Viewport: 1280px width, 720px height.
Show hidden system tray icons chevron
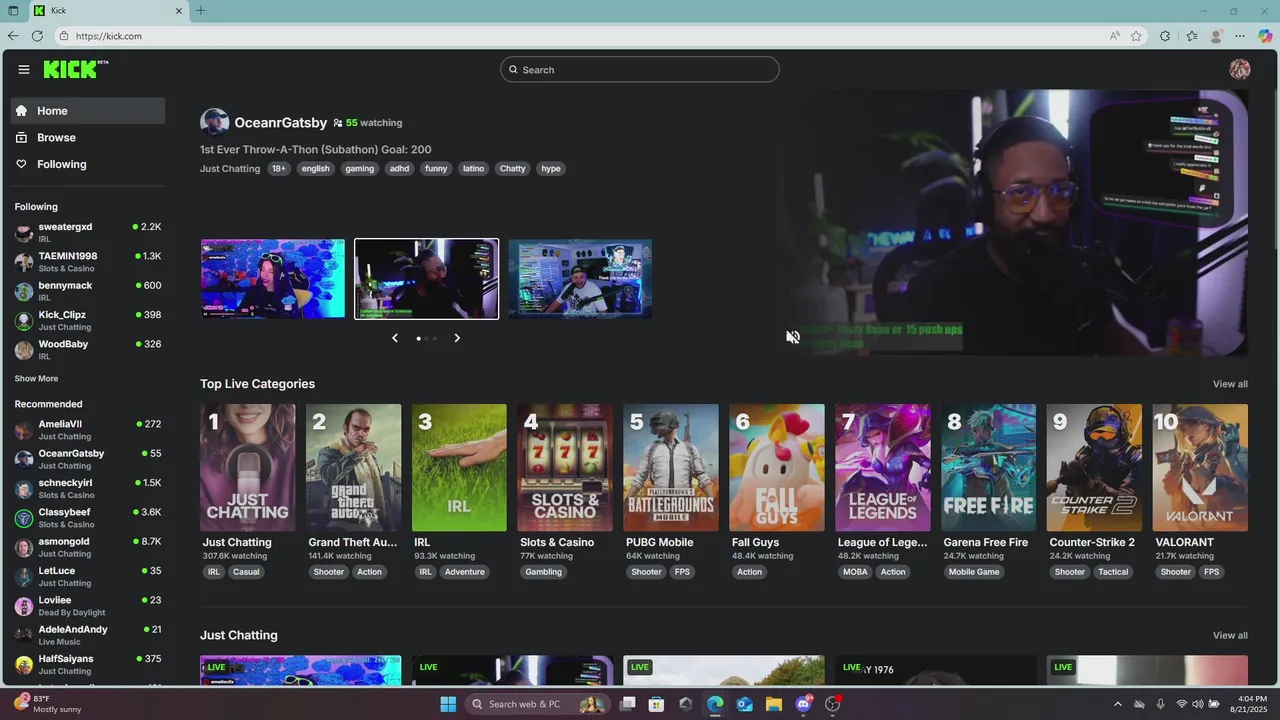[1118, 704]
